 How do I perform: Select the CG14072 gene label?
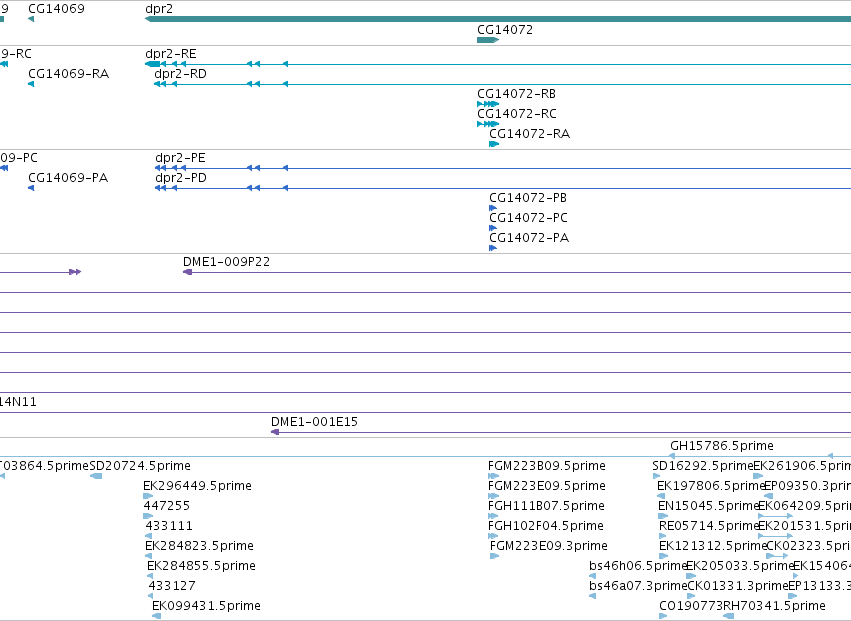point(505,30)
